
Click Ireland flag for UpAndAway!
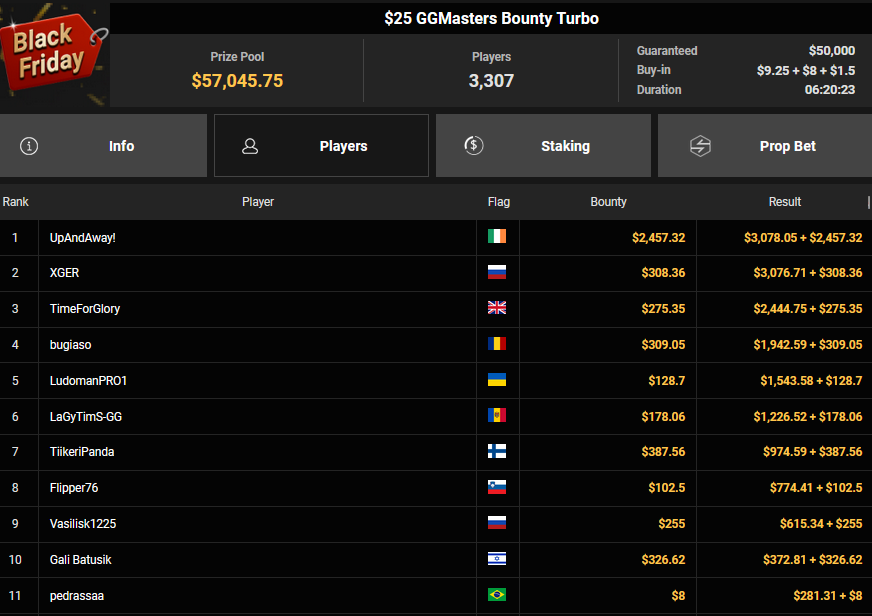pos(496,237)
